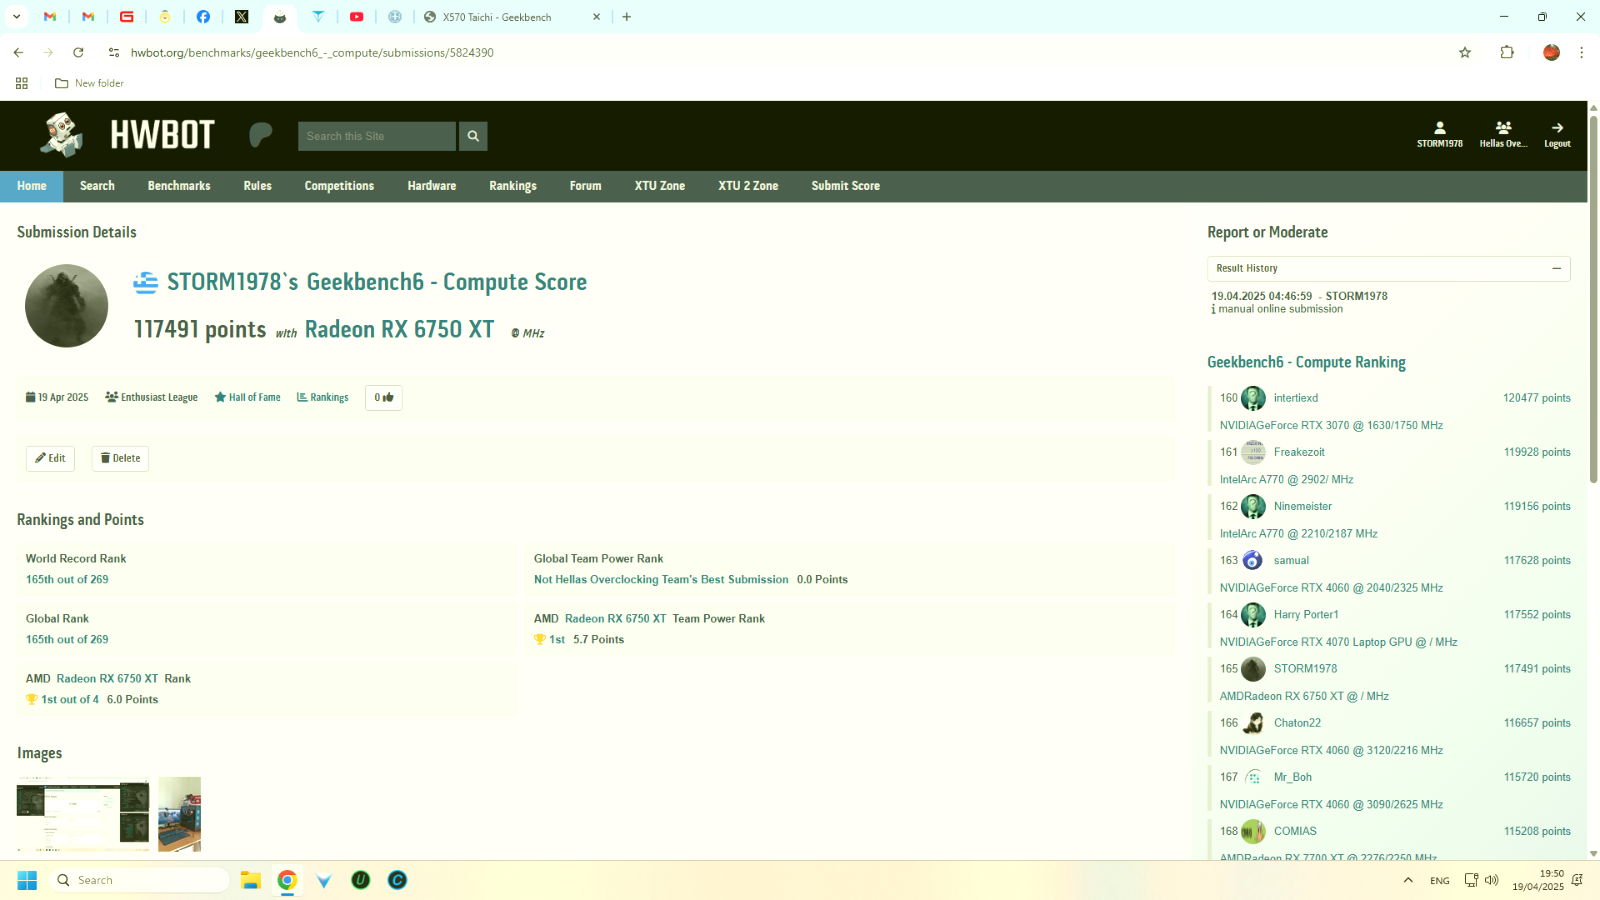Open a new browser tab
Screen dimensions: 1600x900
click(627, 17)
